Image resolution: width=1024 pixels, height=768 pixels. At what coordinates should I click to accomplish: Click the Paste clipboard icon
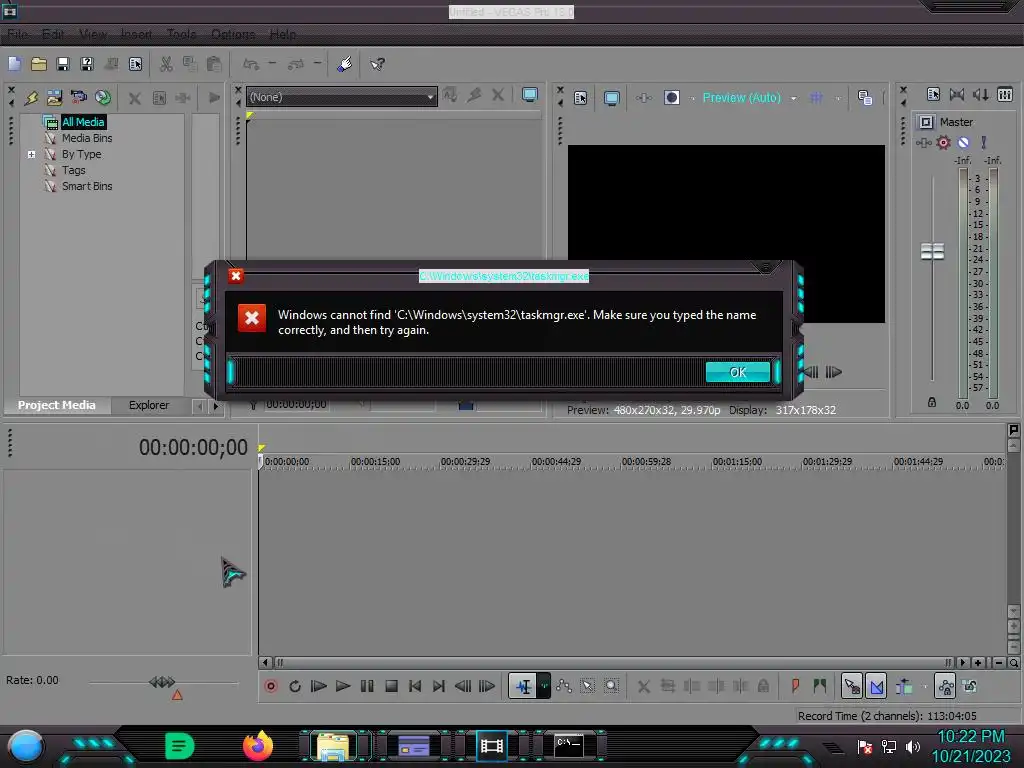click(x=214, y=64)
